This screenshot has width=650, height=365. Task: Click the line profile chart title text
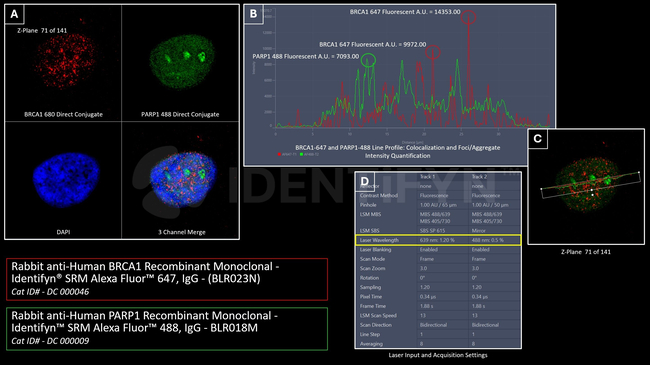[398, 151]
